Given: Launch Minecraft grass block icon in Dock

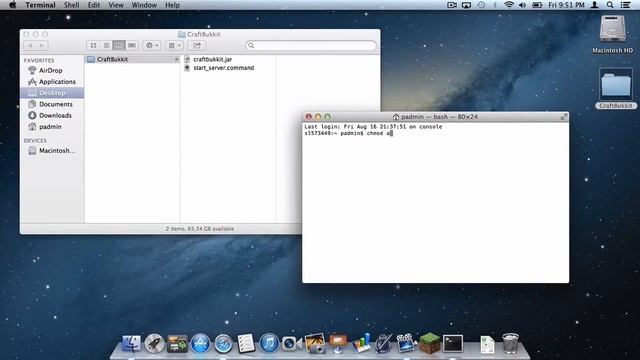Looking at the screenshot, I should click(430, 343).
